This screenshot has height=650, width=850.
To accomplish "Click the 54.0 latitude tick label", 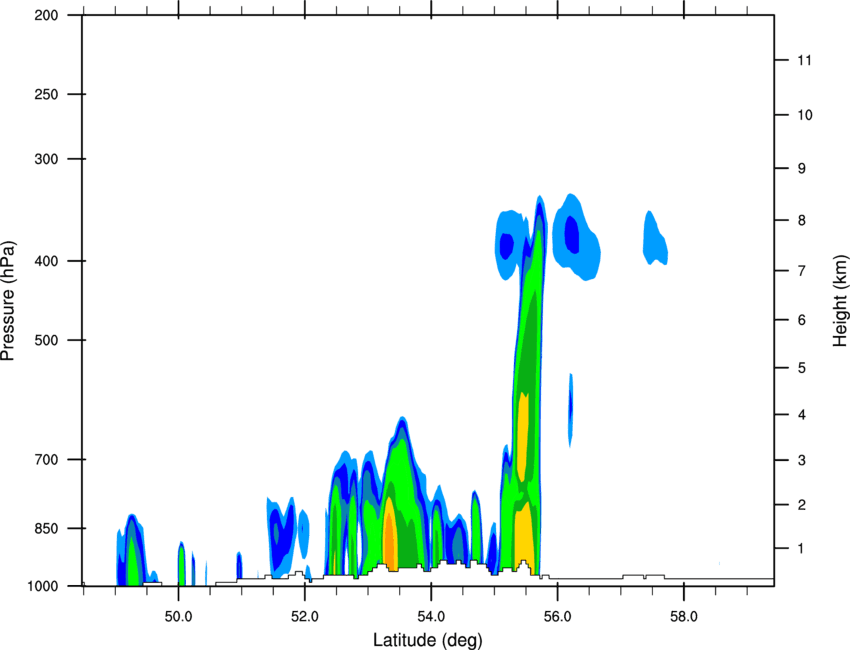I will (x=431, y=617).
